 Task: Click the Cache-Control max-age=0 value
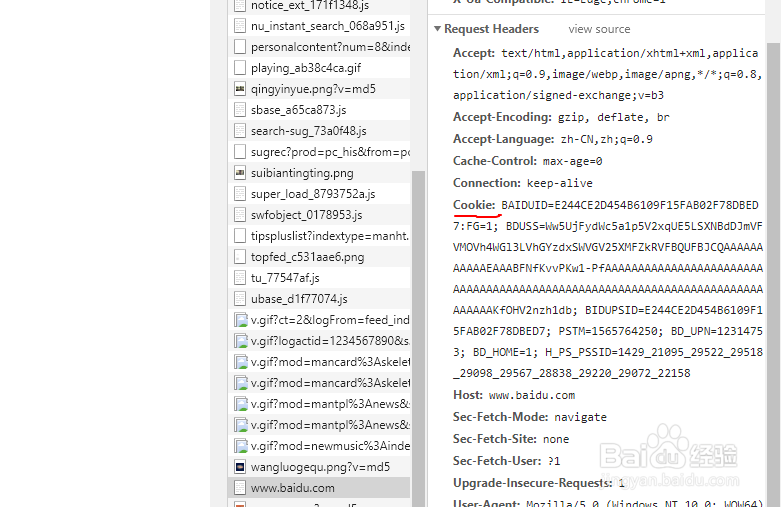(x=572, y=161)
